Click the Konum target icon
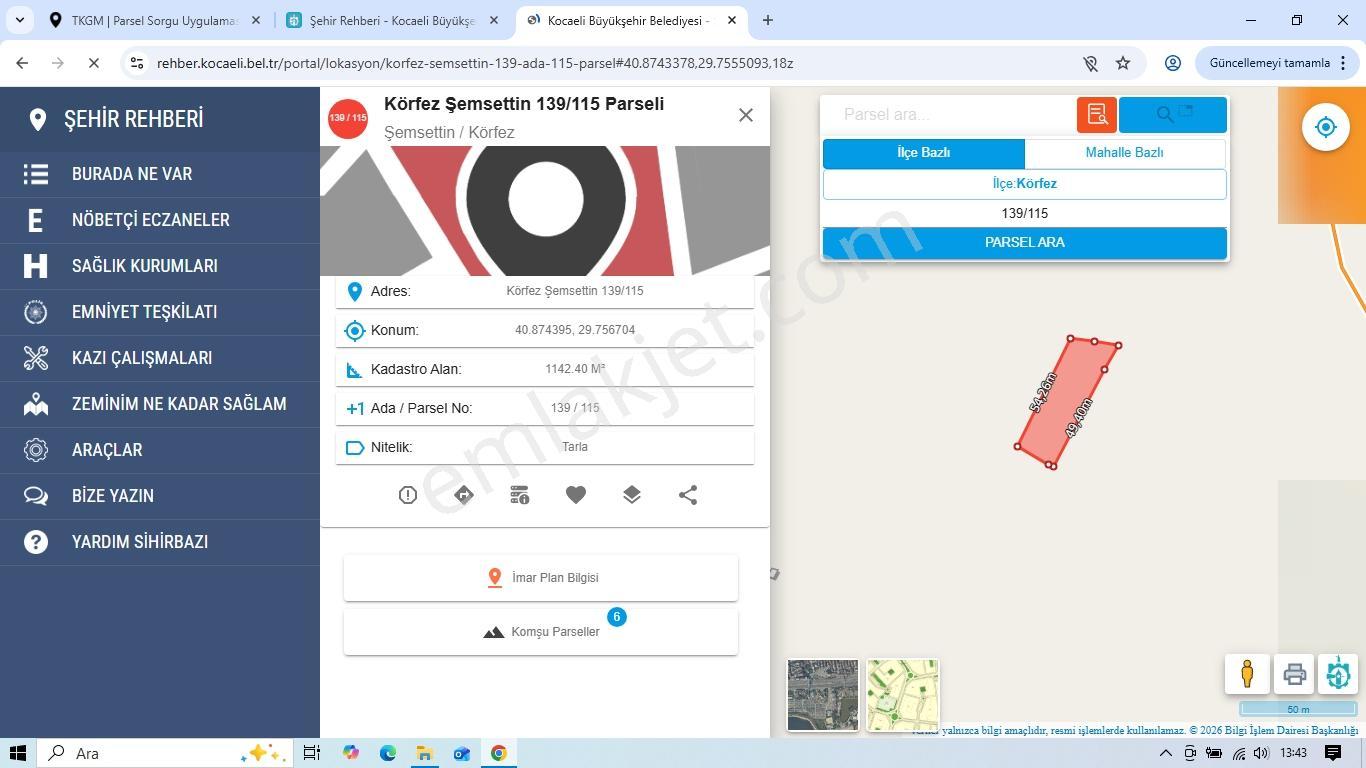This screenshot has width=1366, height=768. pyautogui.click(x=354, y=330)
